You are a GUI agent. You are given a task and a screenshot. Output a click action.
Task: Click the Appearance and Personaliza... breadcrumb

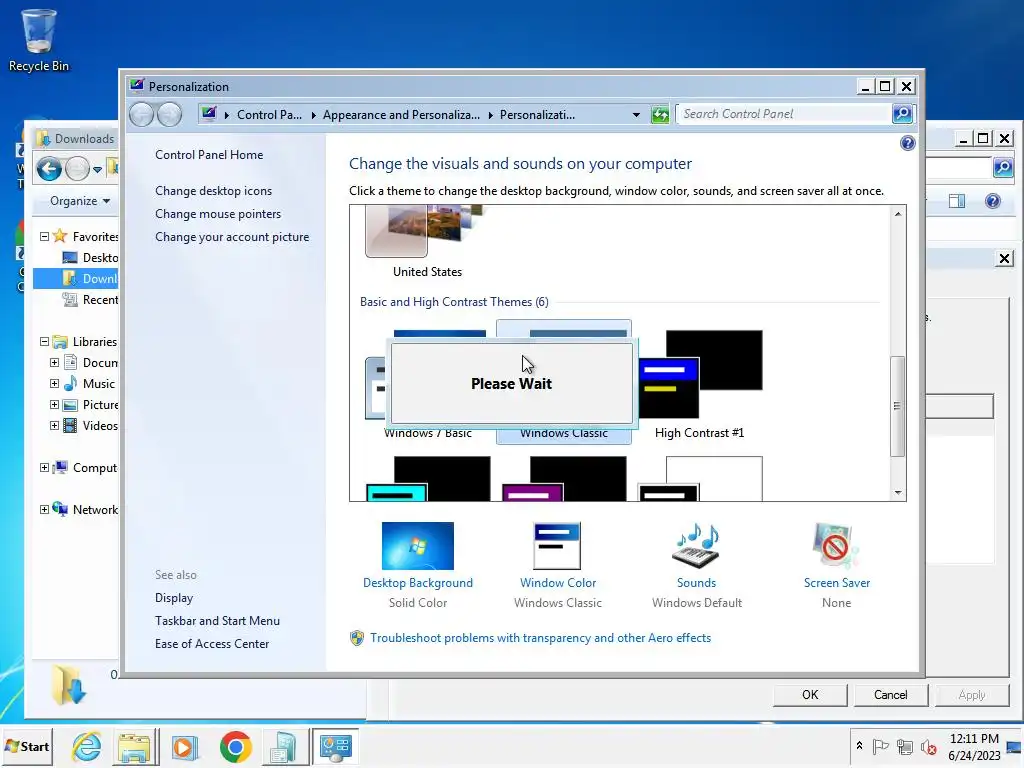pos(401,115)
